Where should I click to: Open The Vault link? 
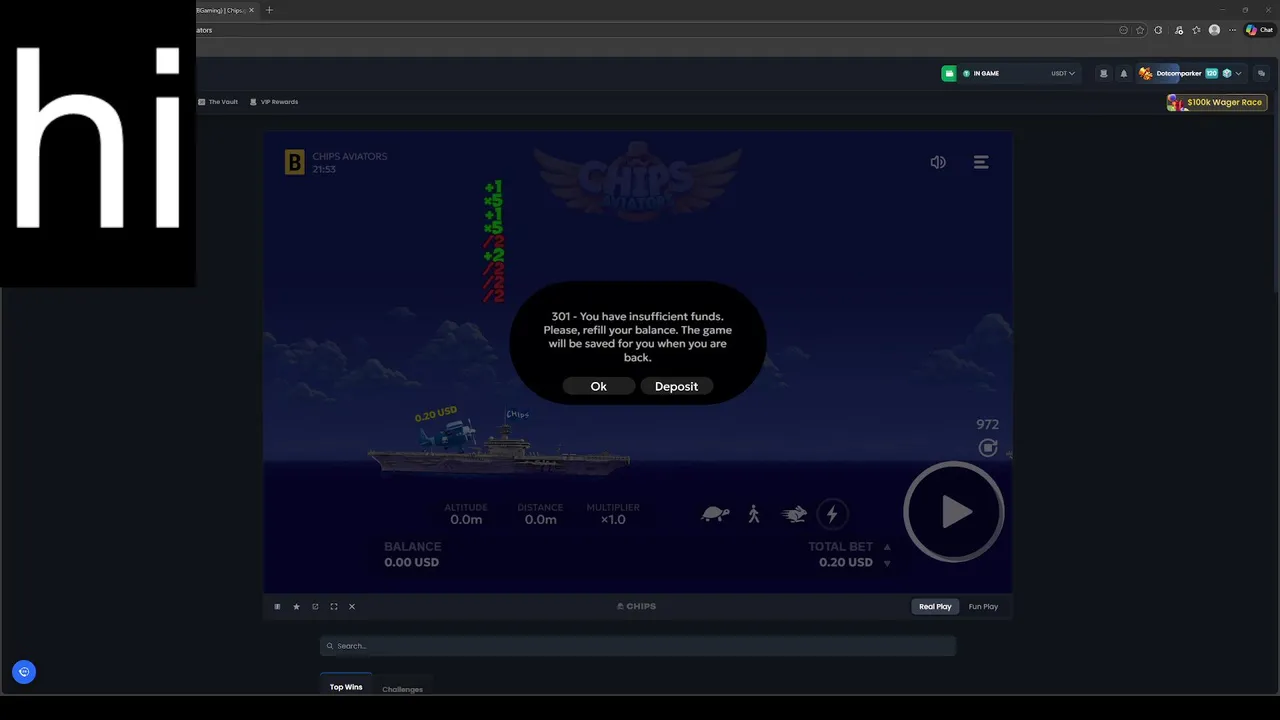click(218, 102)
